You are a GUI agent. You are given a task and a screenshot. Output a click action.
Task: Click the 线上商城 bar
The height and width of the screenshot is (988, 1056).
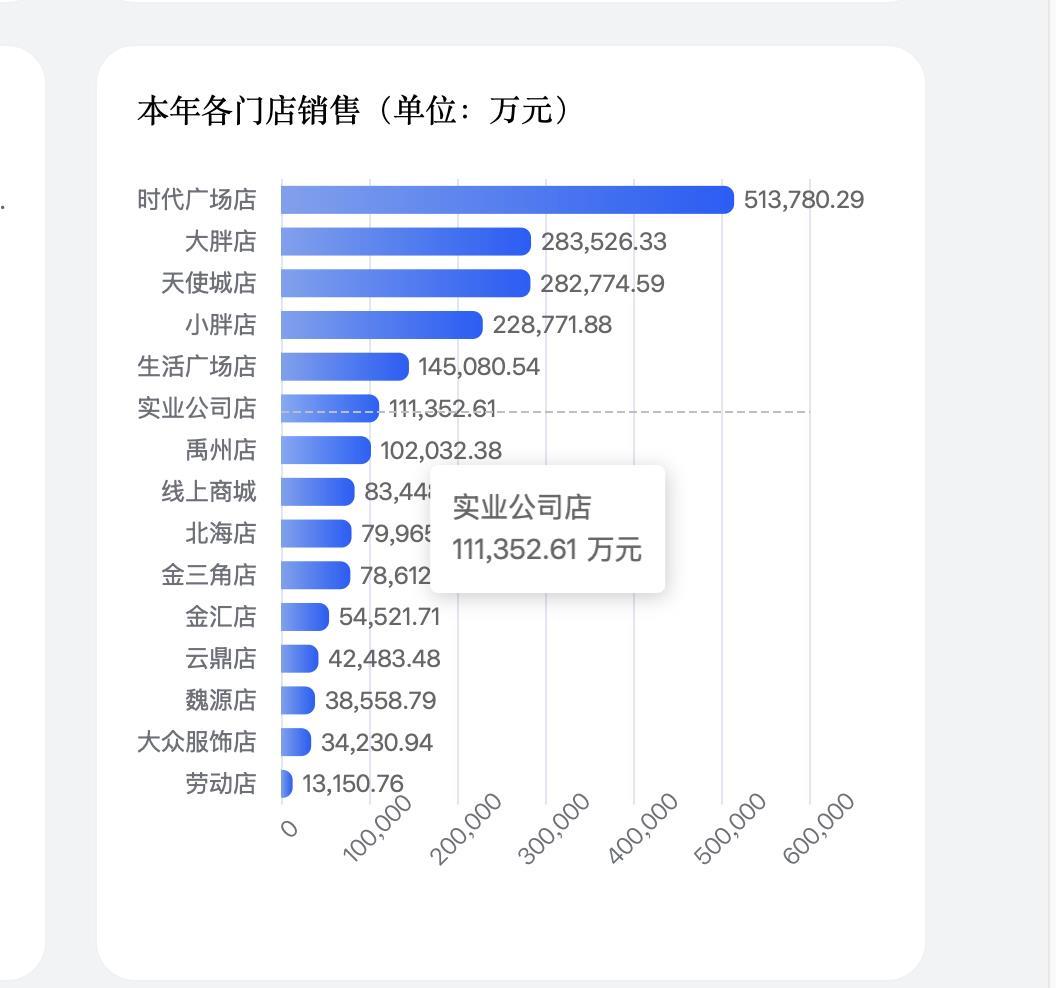point(315,492)
